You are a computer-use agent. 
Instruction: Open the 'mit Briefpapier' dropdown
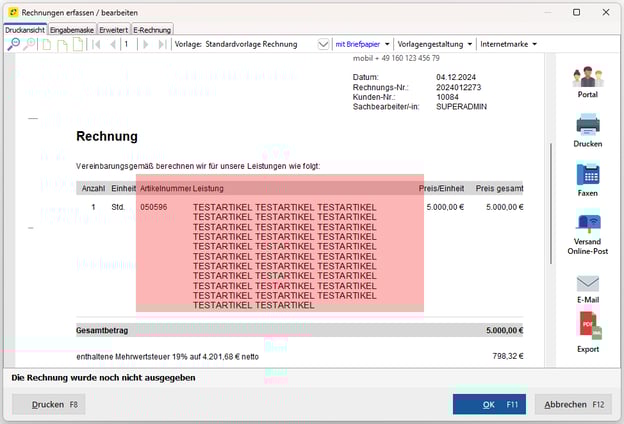[362, 45]
